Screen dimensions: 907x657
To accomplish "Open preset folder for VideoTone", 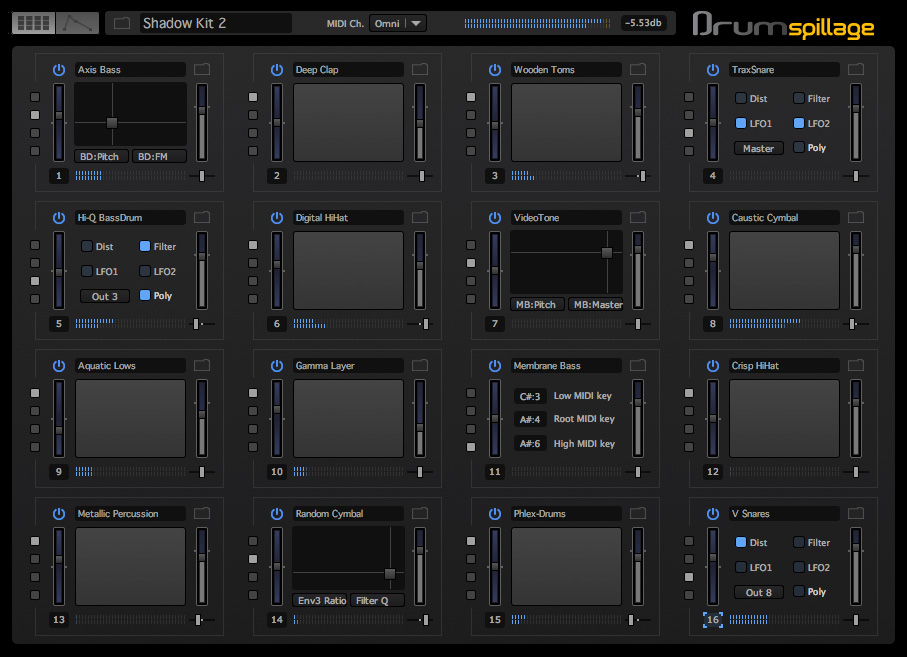I will [637, 217].
